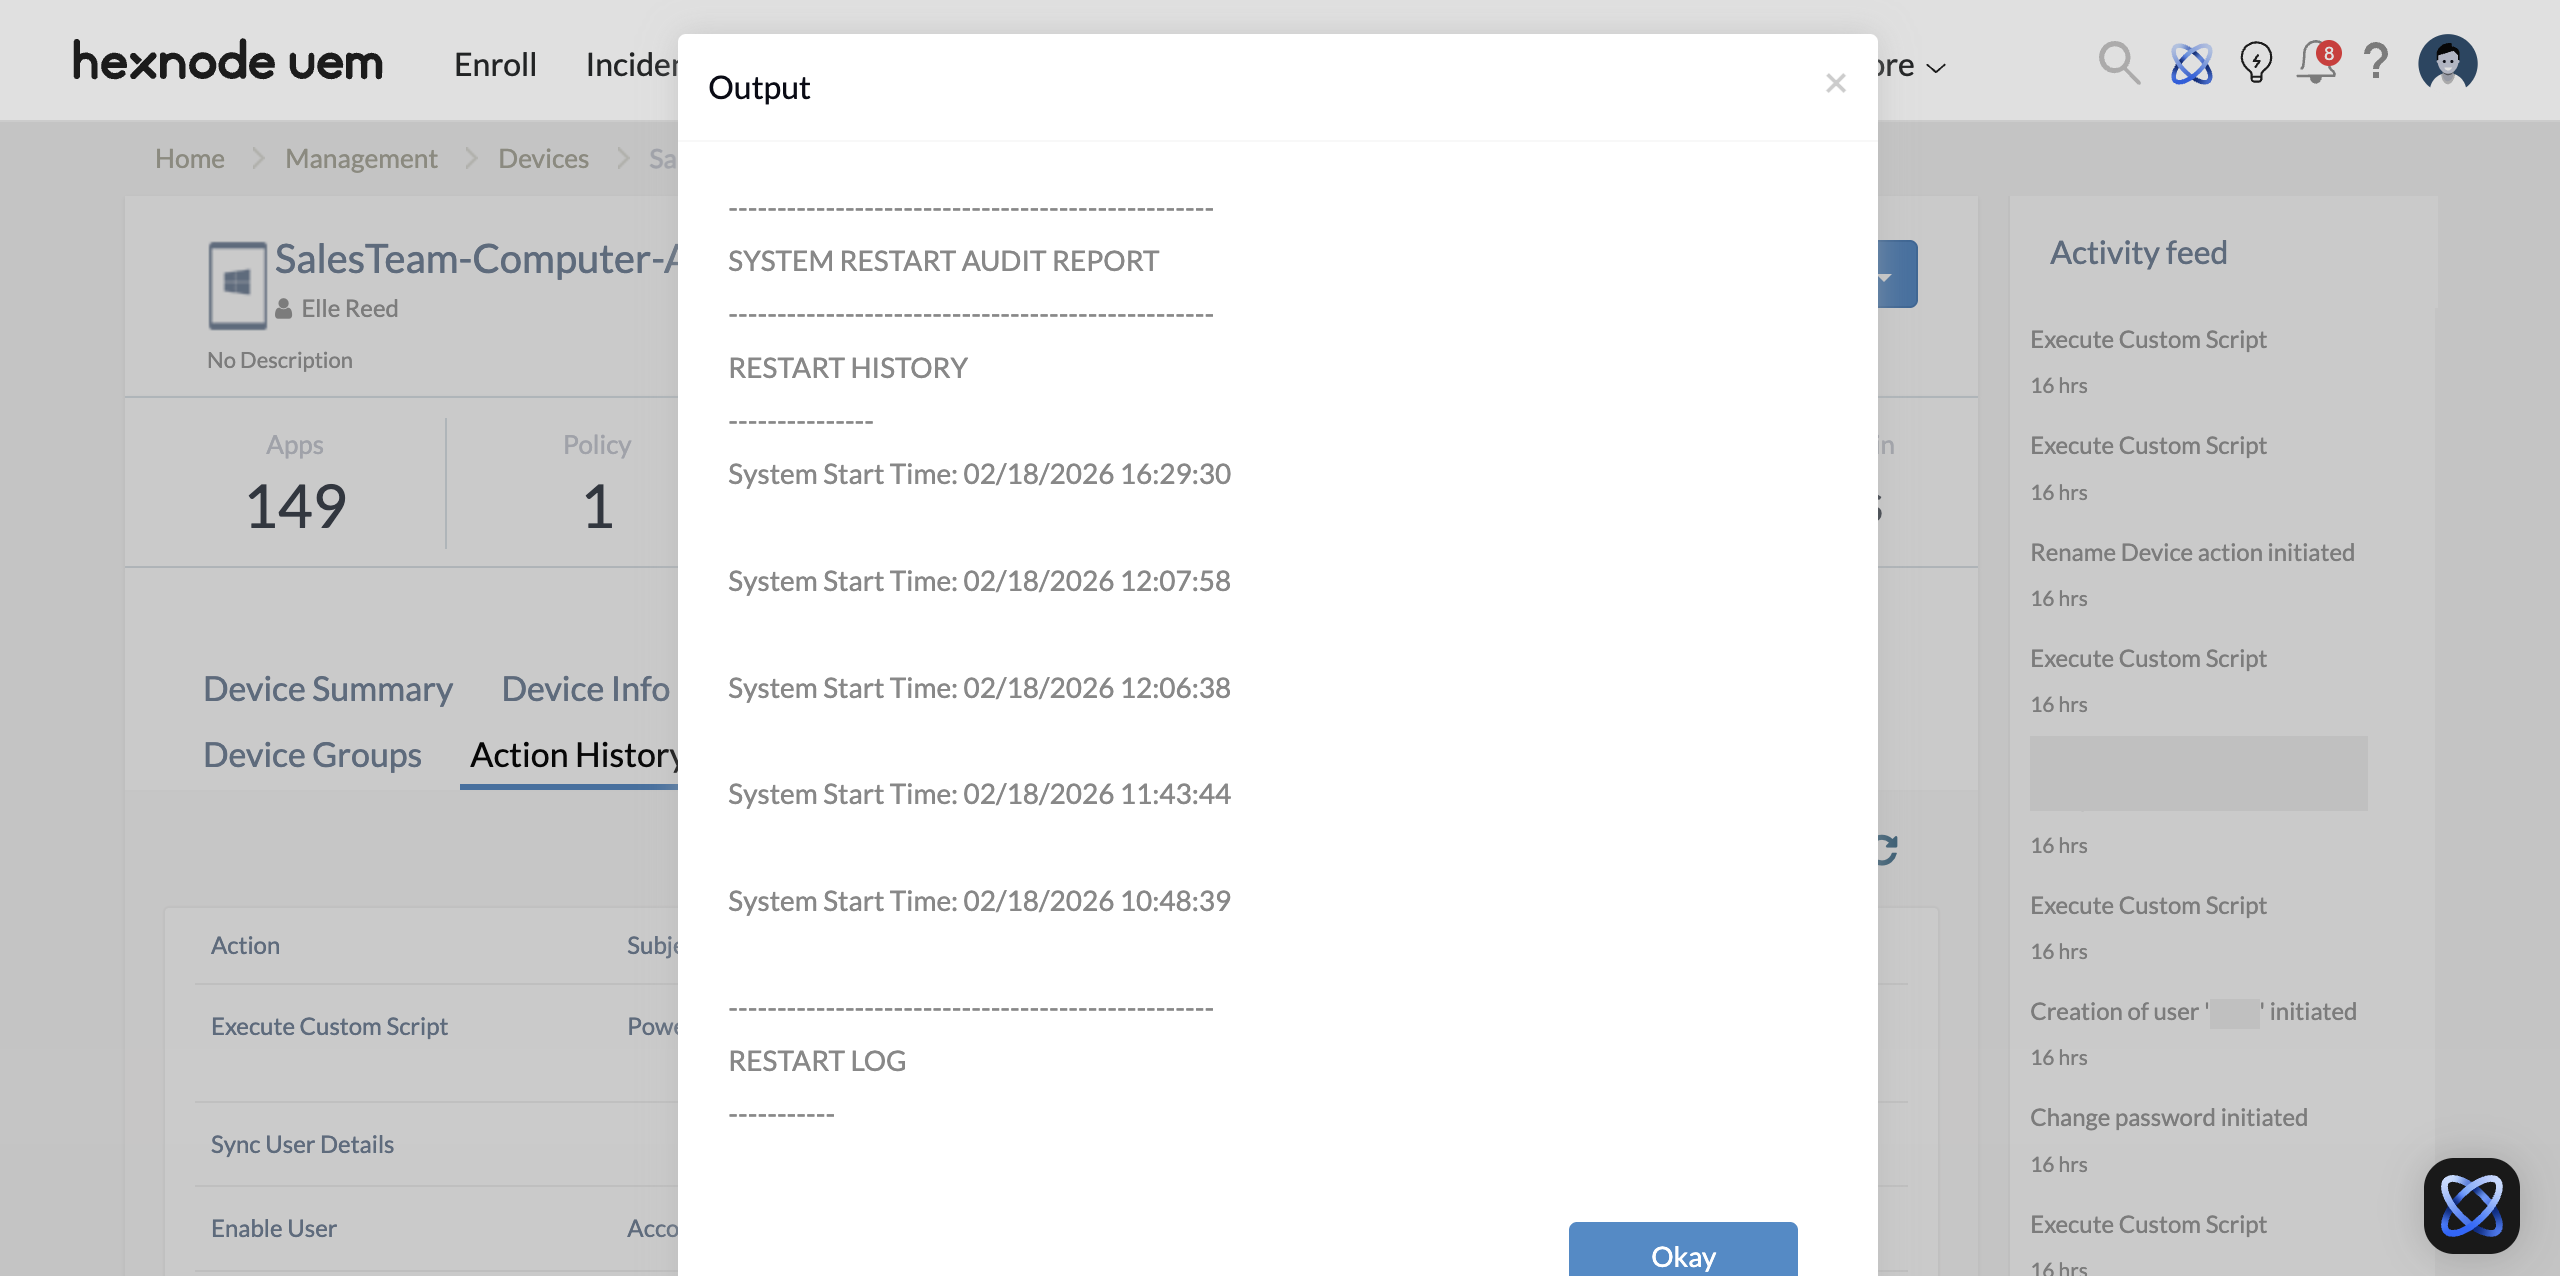Click the Windows device icon
Image resolution: width=2560 pixels, height=1276 pixels.
click(x=237, y=285)
